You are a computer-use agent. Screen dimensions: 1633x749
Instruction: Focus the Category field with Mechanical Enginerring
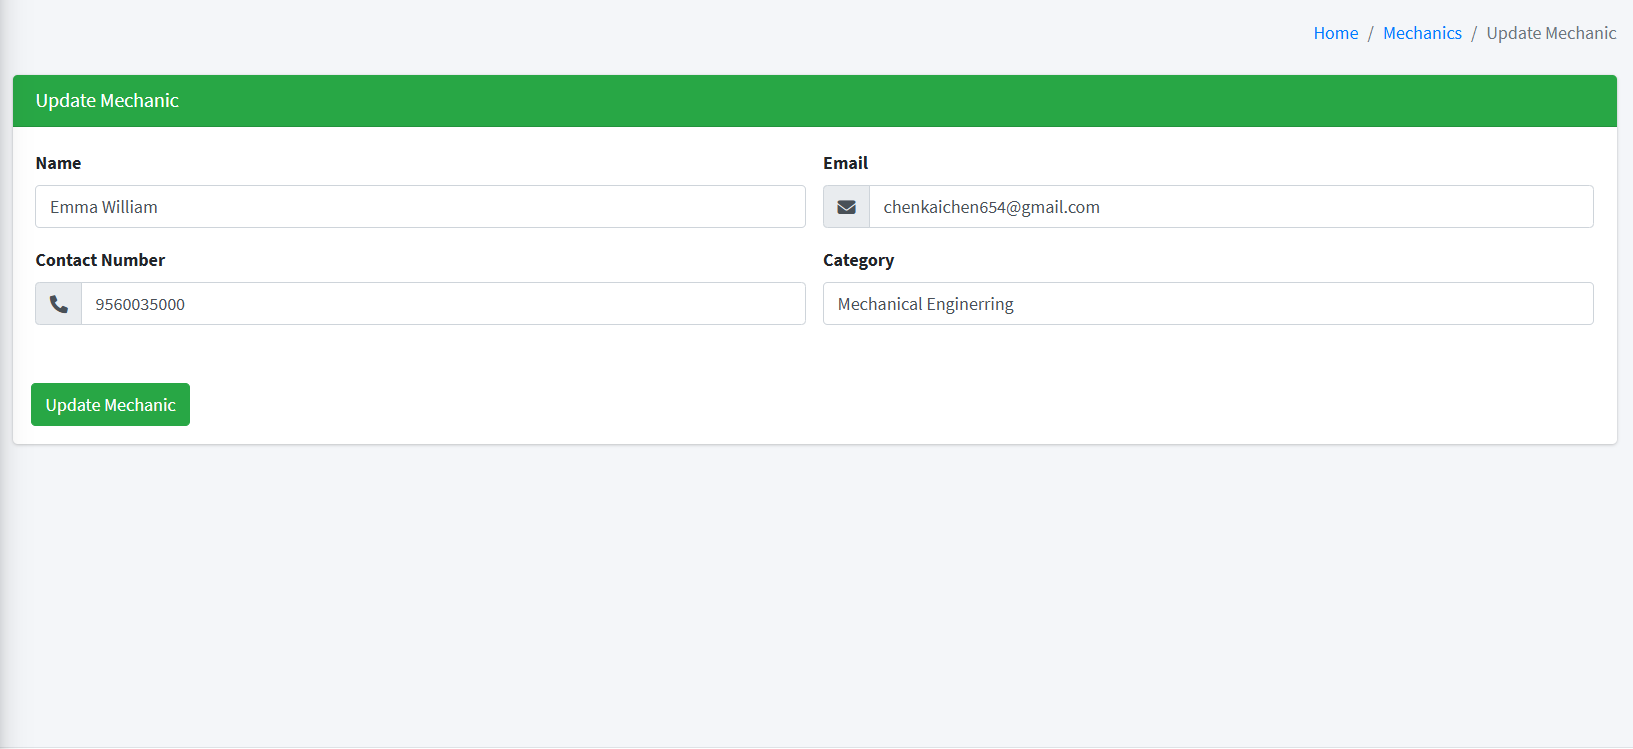click(1207, 304)
